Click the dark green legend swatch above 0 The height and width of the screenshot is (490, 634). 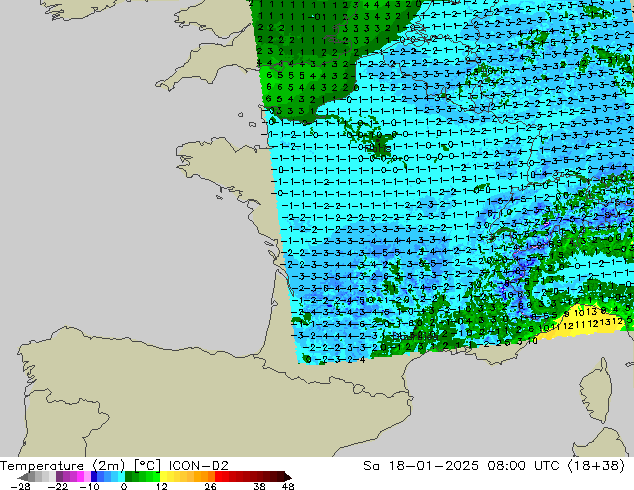[x=129, y=476]
